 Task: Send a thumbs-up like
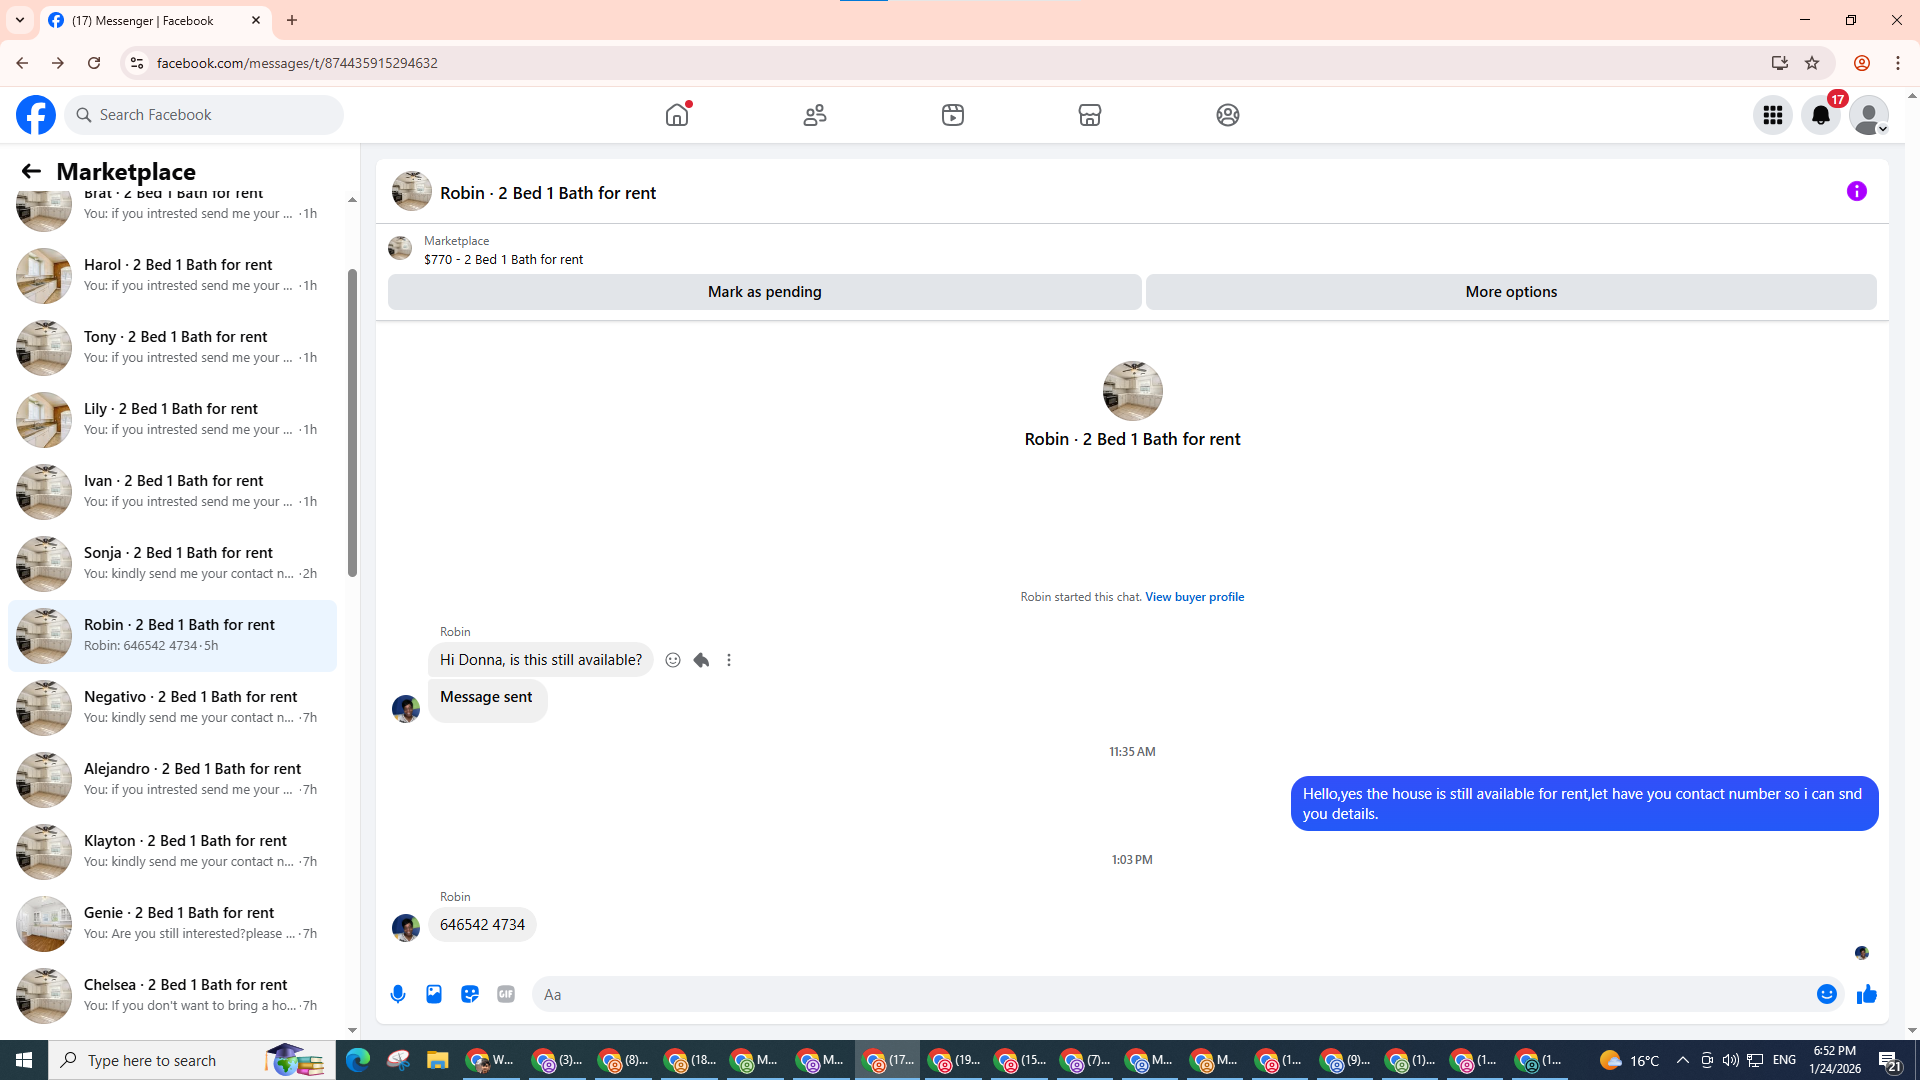click(x=1866, y=994)
